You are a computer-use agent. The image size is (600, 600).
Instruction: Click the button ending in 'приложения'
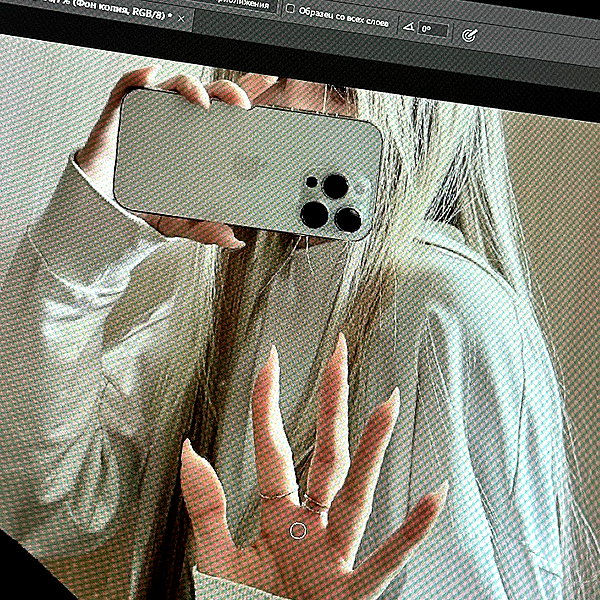click(x=245, y=5)
